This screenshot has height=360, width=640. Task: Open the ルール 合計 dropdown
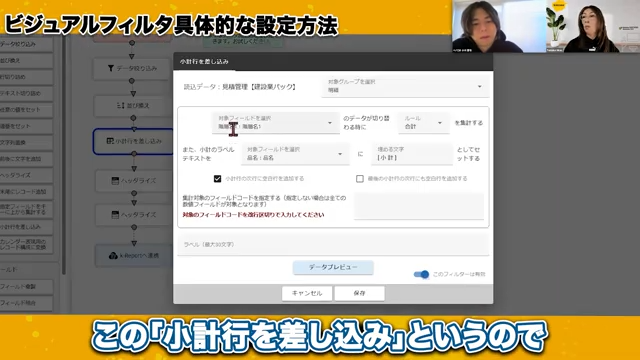pyautogui.click(x=424, y=123)
